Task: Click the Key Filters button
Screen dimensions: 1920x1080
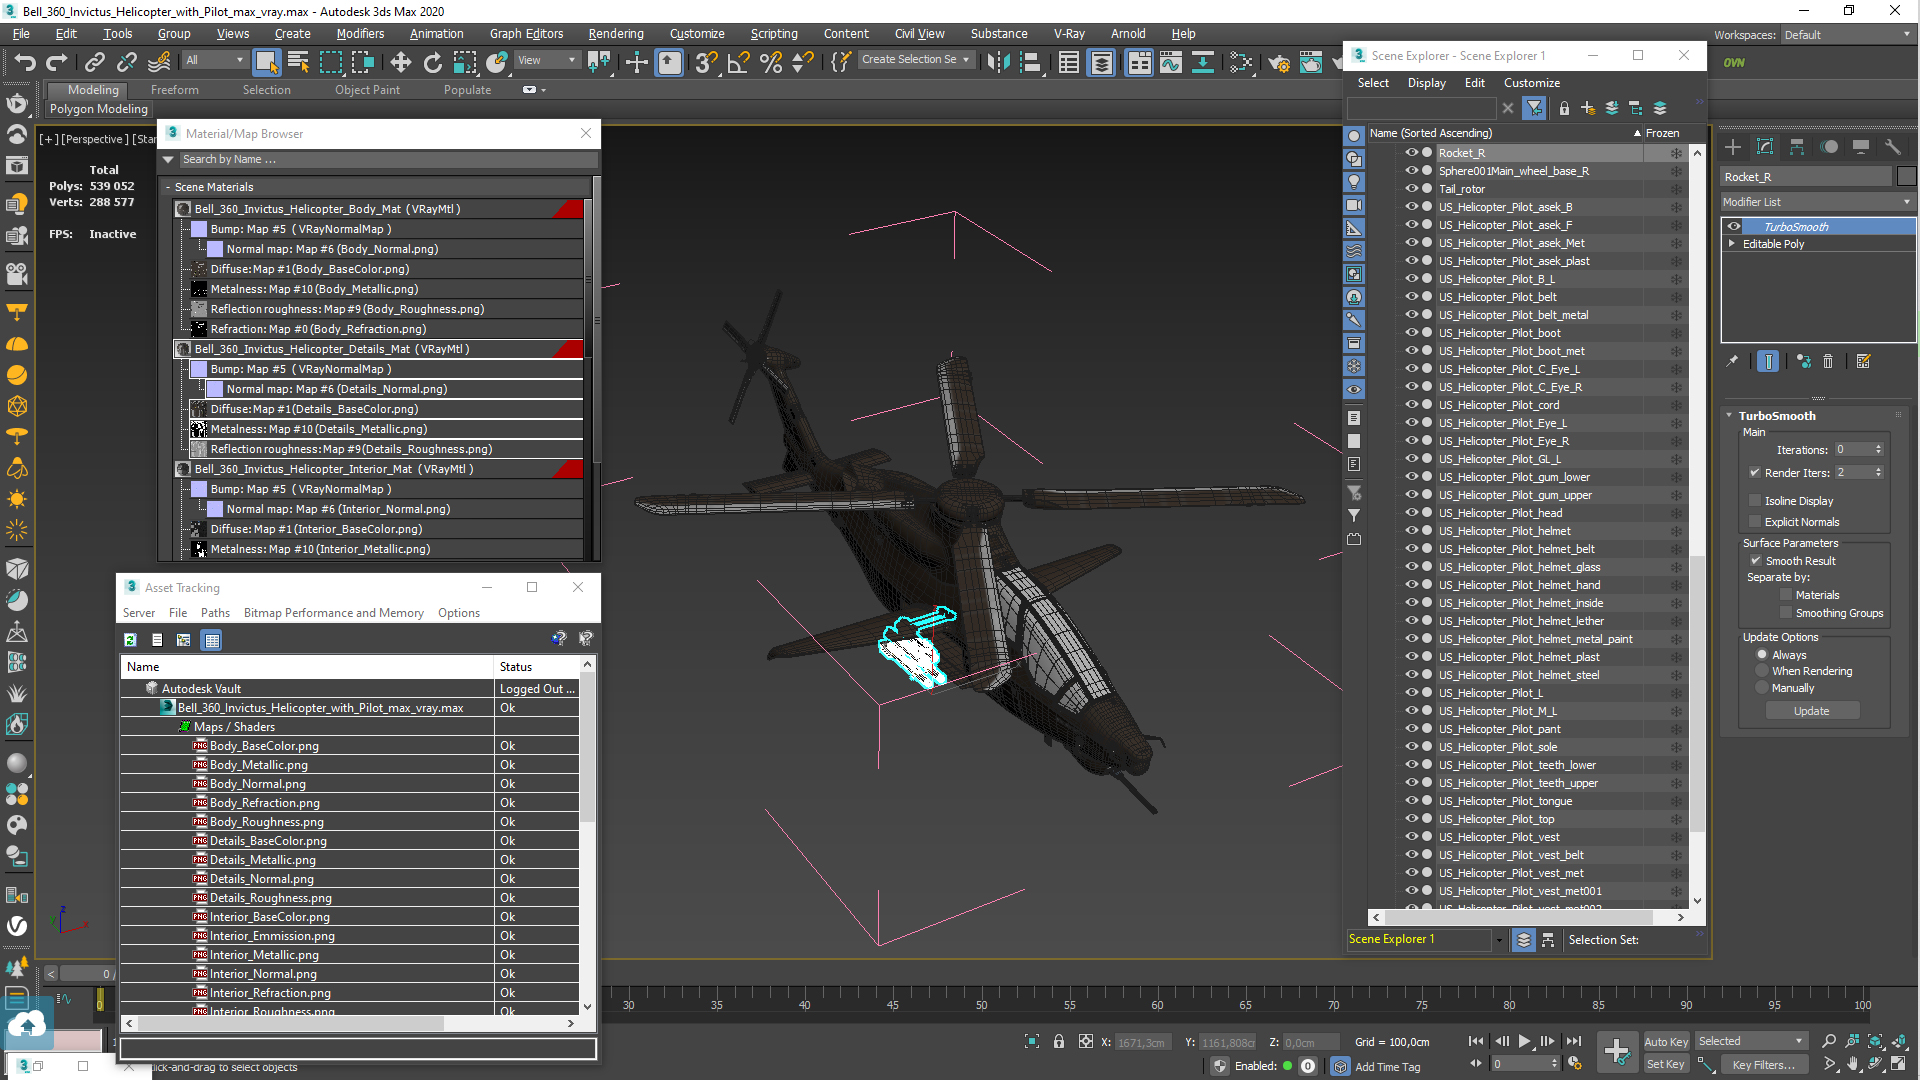Action: pyautogui.click(x=1764, y=1065)
